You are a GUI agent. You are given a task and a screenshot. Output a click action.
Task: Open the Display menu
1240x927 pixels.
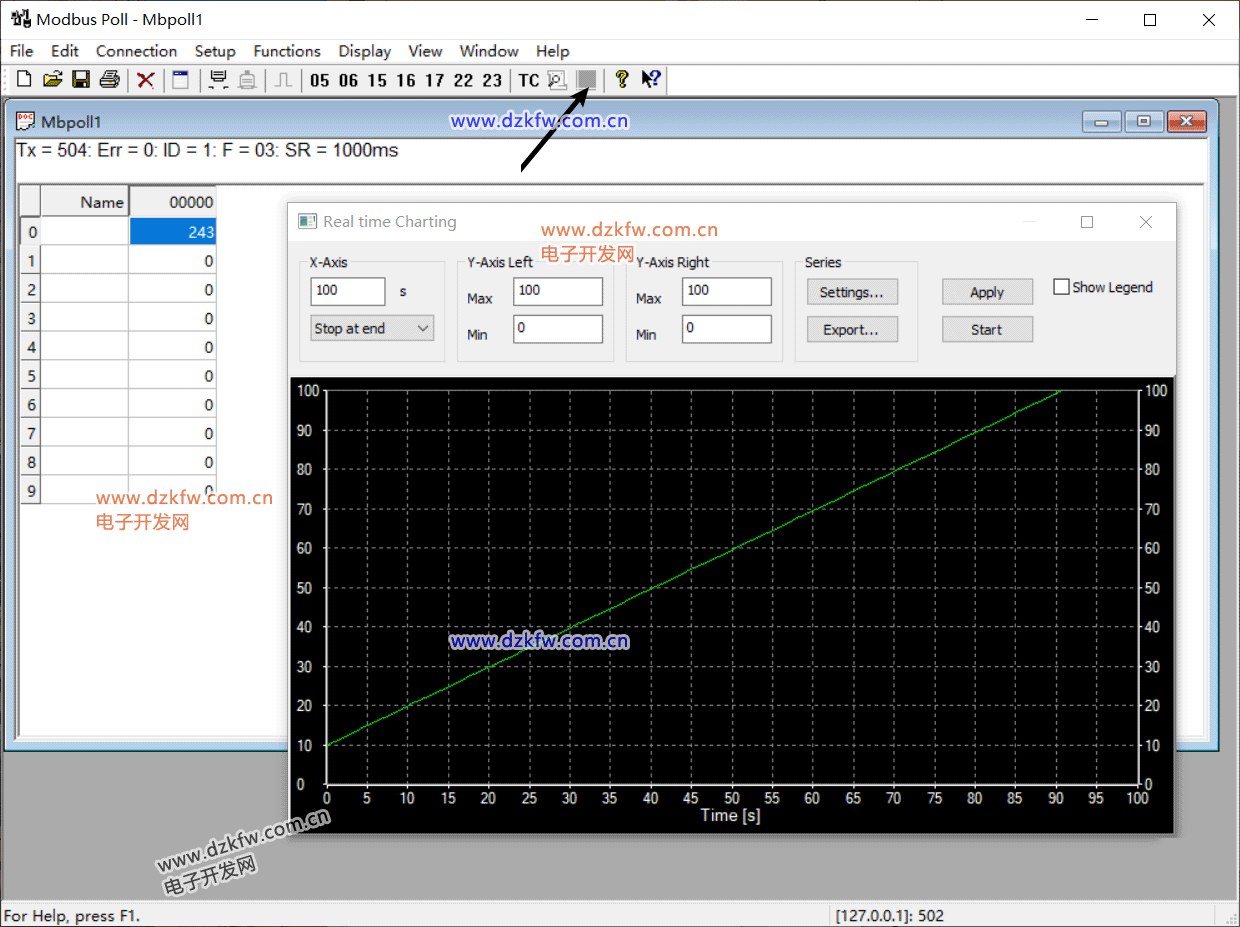click(364, 51)
